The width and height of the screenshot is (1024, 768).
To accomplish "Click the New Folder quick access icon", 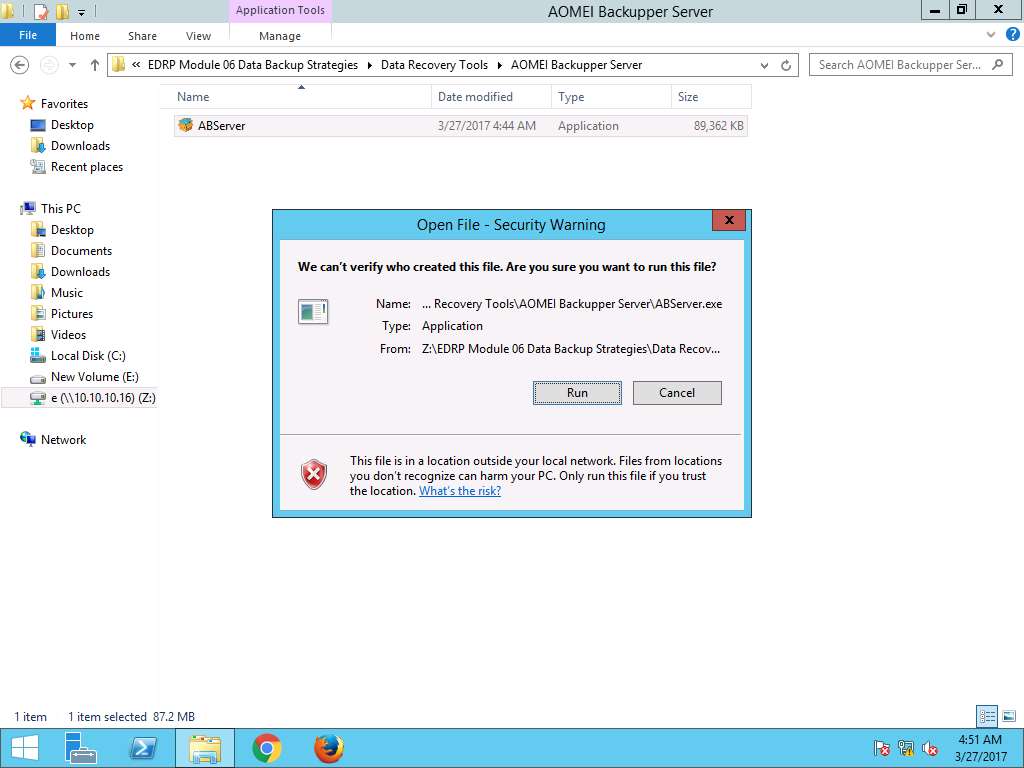I will pos(62,11).
